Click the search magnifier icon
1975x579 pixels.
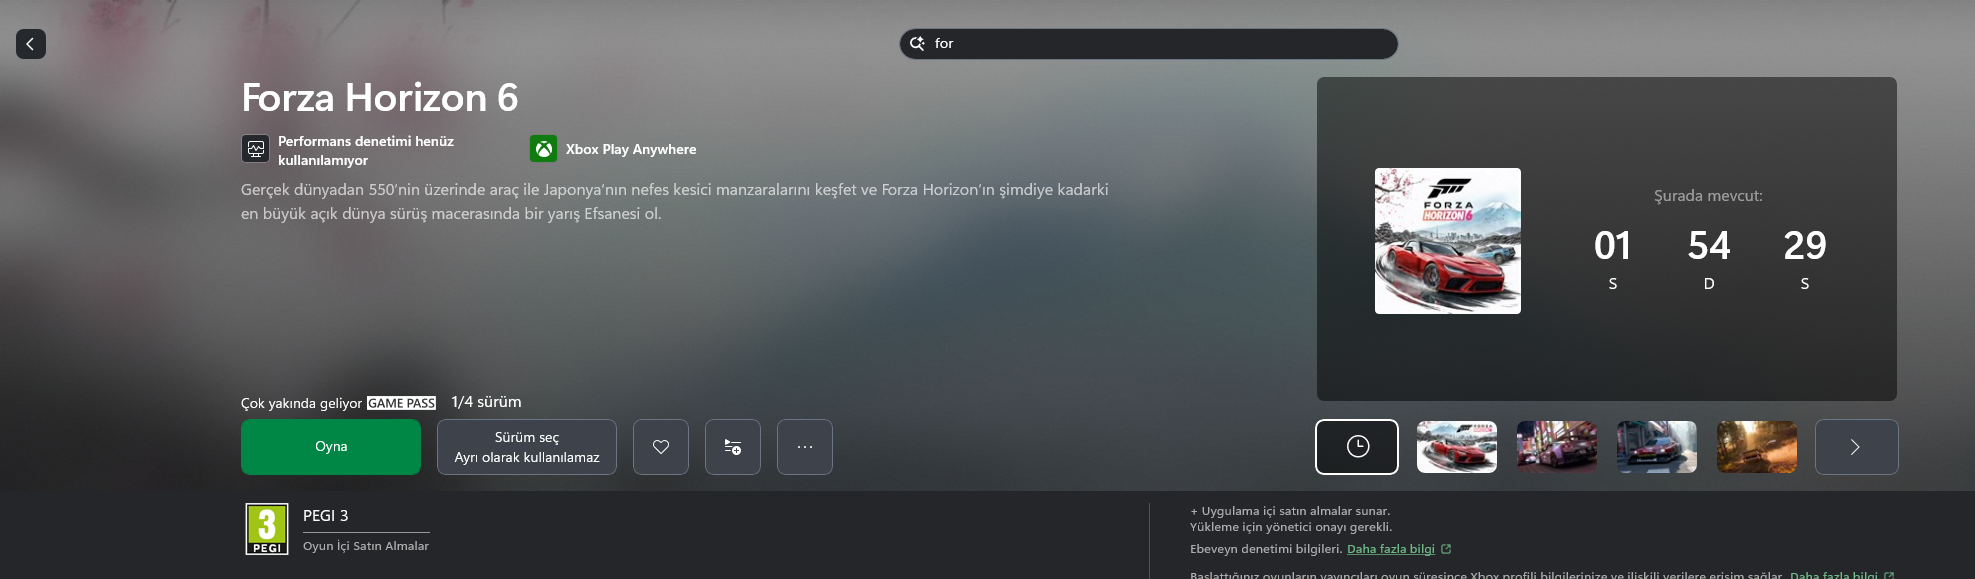[917, 44]
